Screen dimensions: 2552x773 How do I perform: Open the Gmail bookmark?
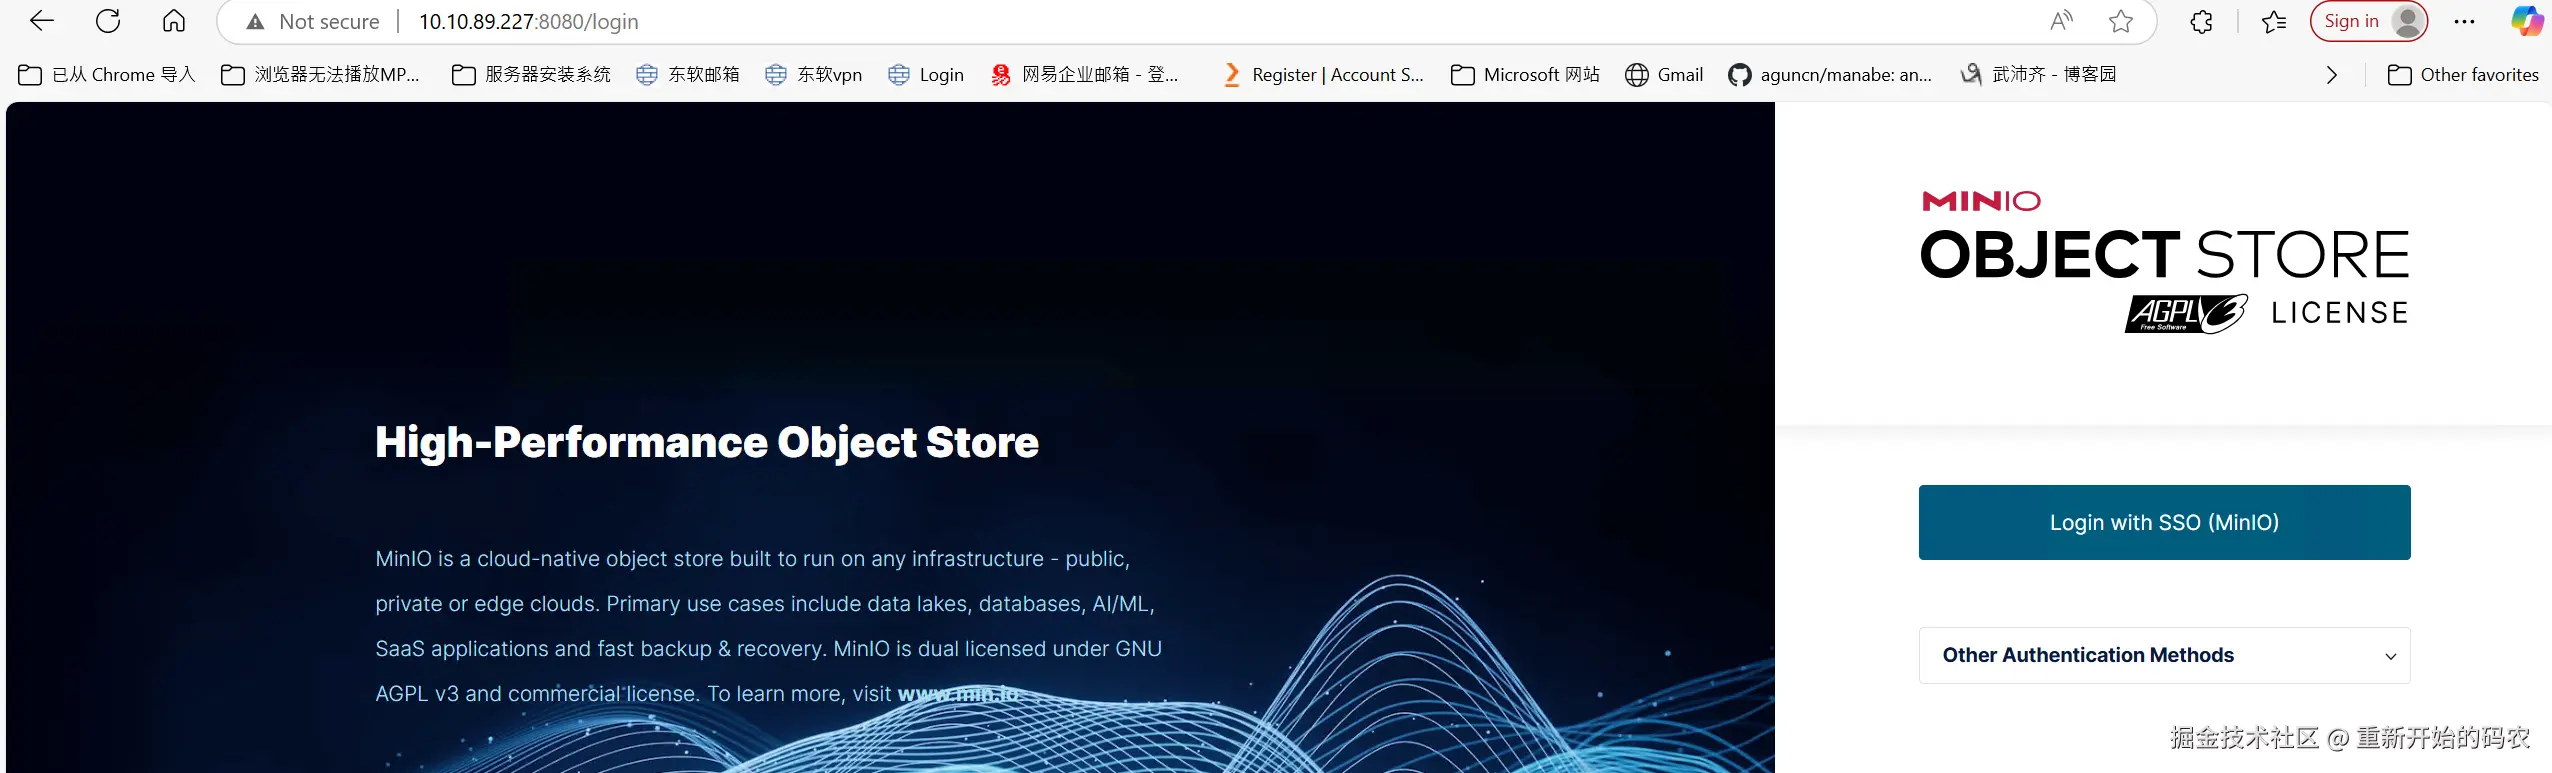tap(1664, 75)
